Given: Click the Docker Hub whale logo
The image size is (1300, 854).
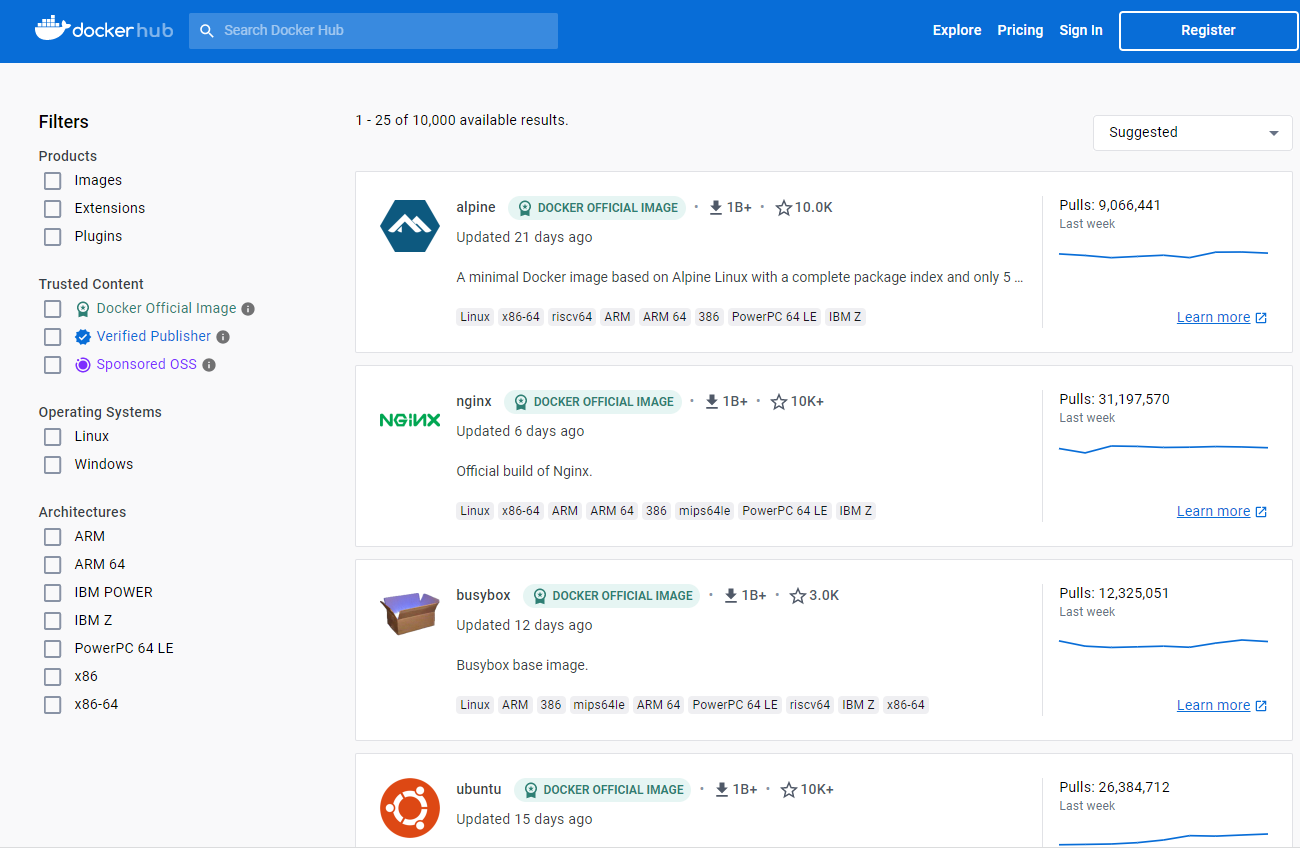Looking at the screenshot, I should [51, 28].
